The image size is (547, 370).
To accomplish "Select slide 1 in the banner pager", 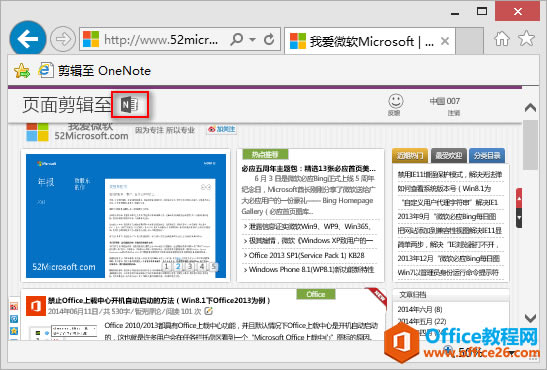I will (x=166, y=267).
